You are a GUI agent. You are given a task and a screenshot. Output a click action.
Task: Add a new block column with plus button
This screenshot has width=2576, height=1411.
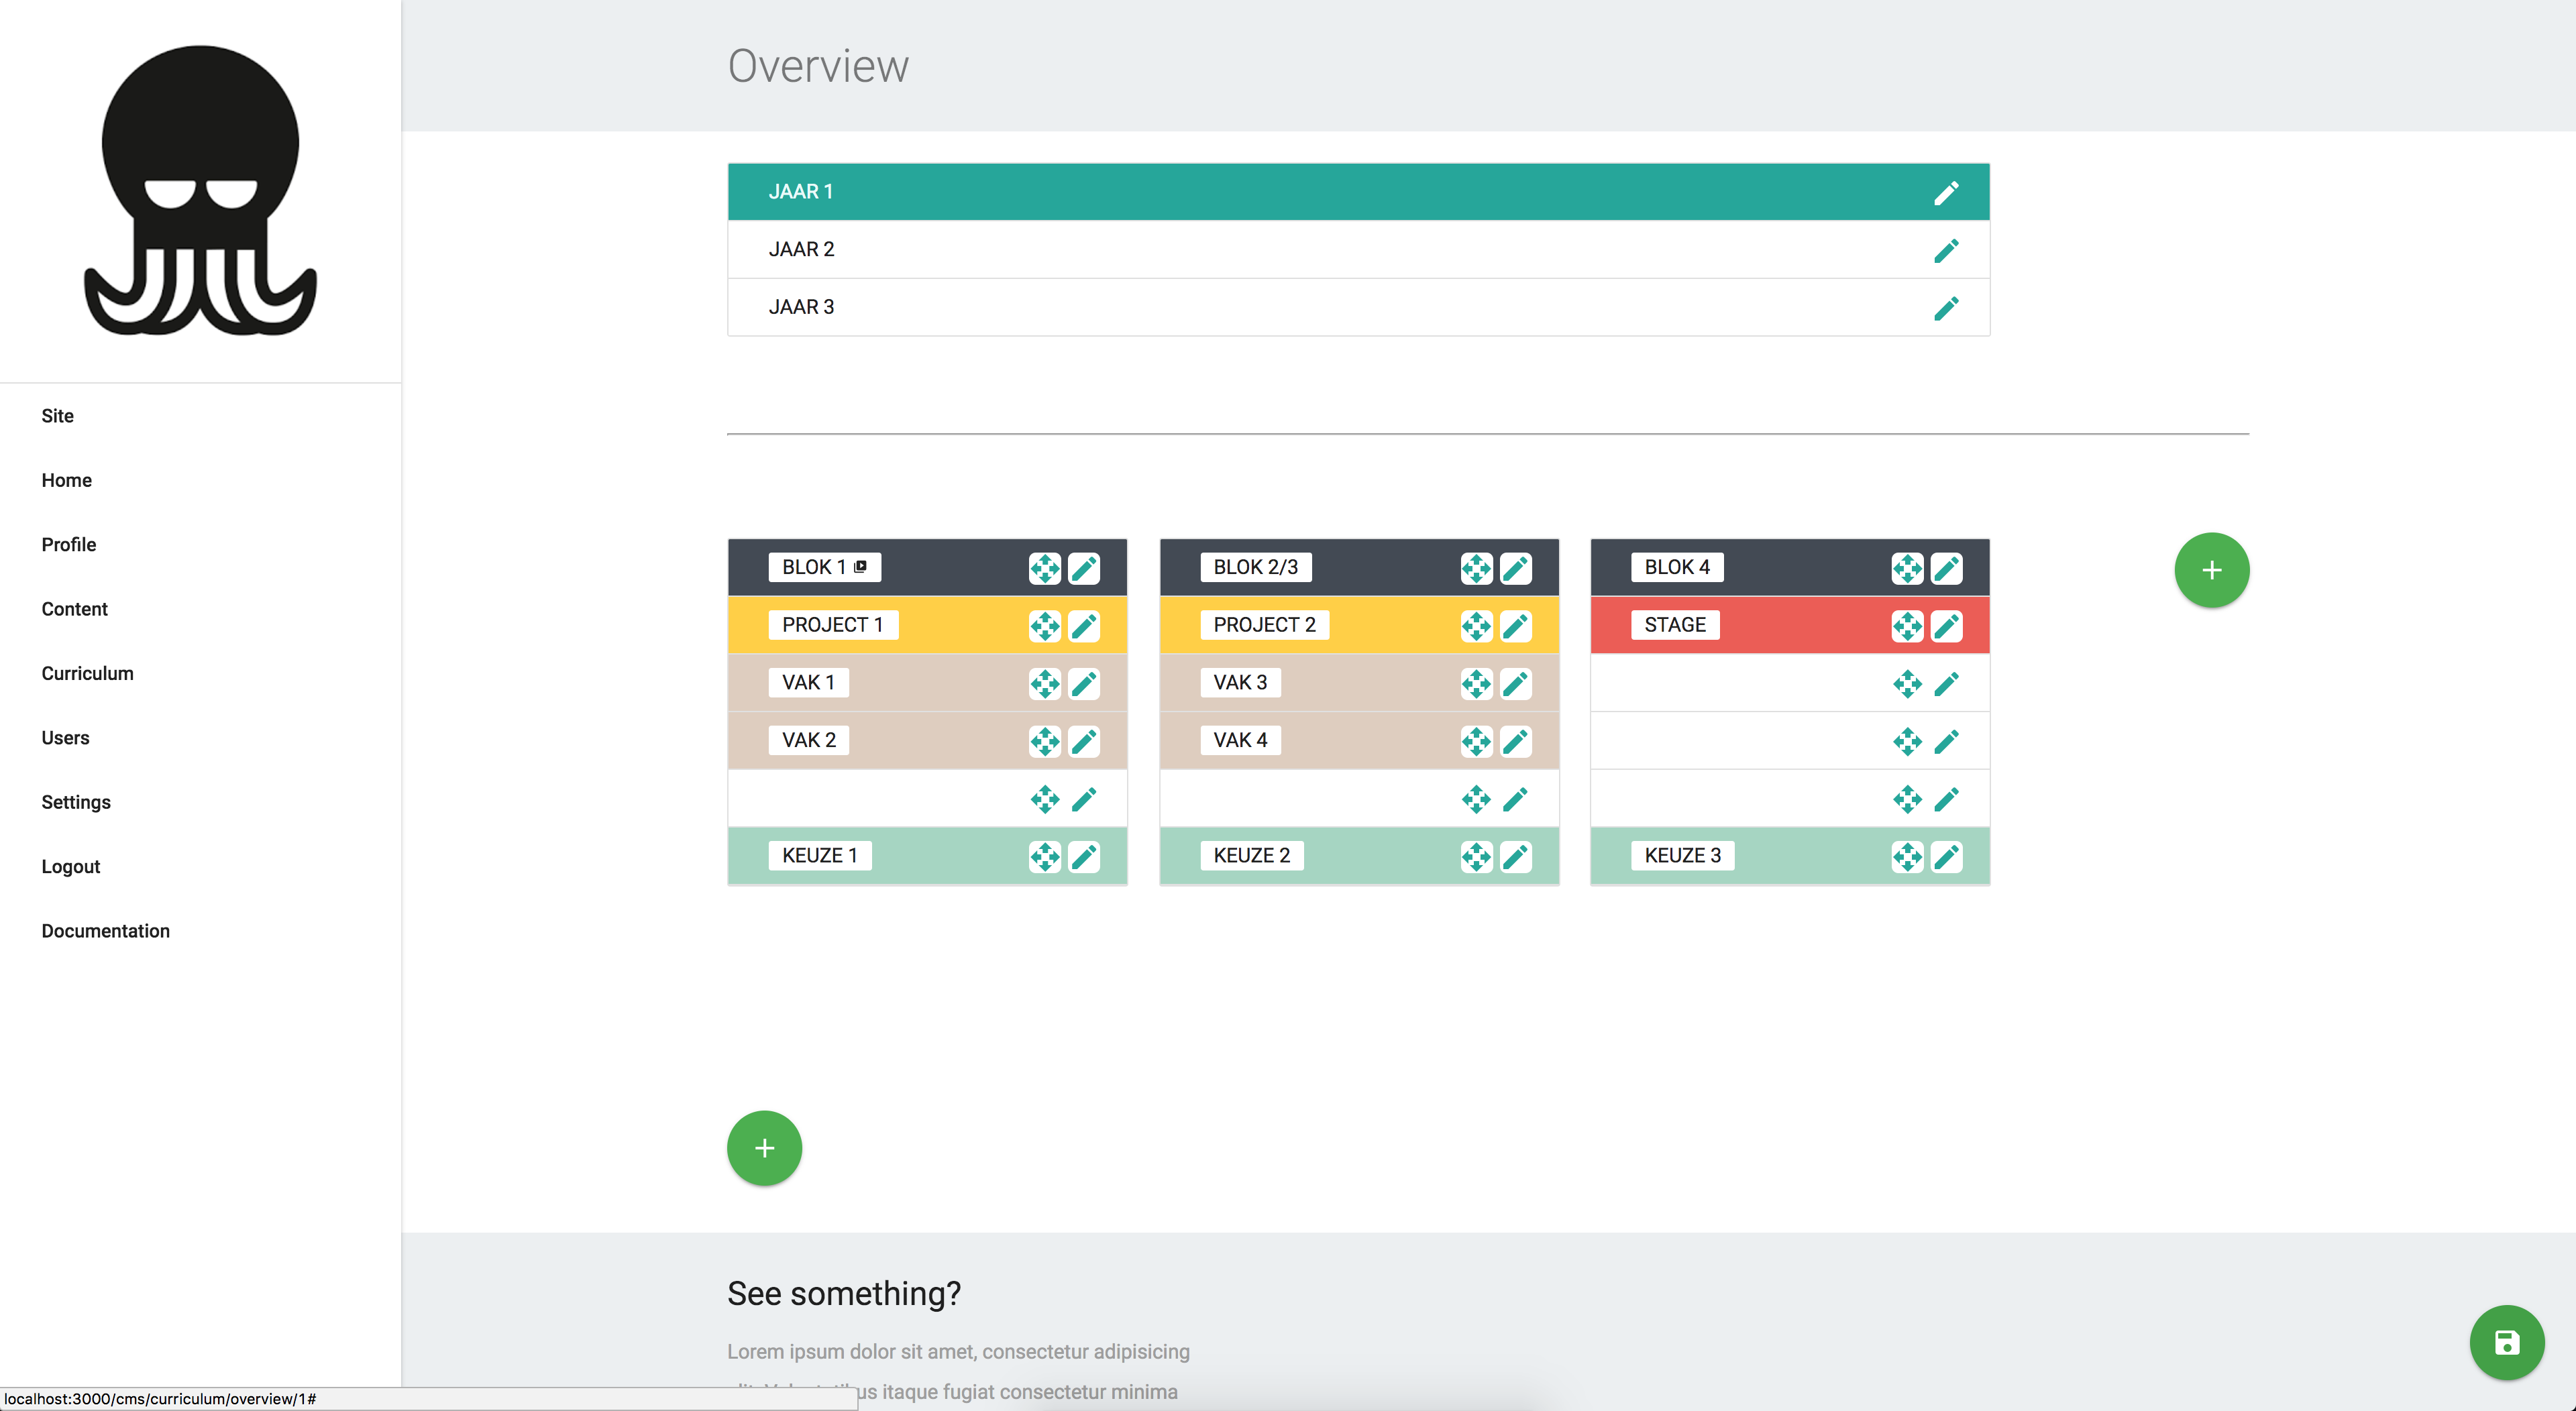click(x=2211, y=570)
